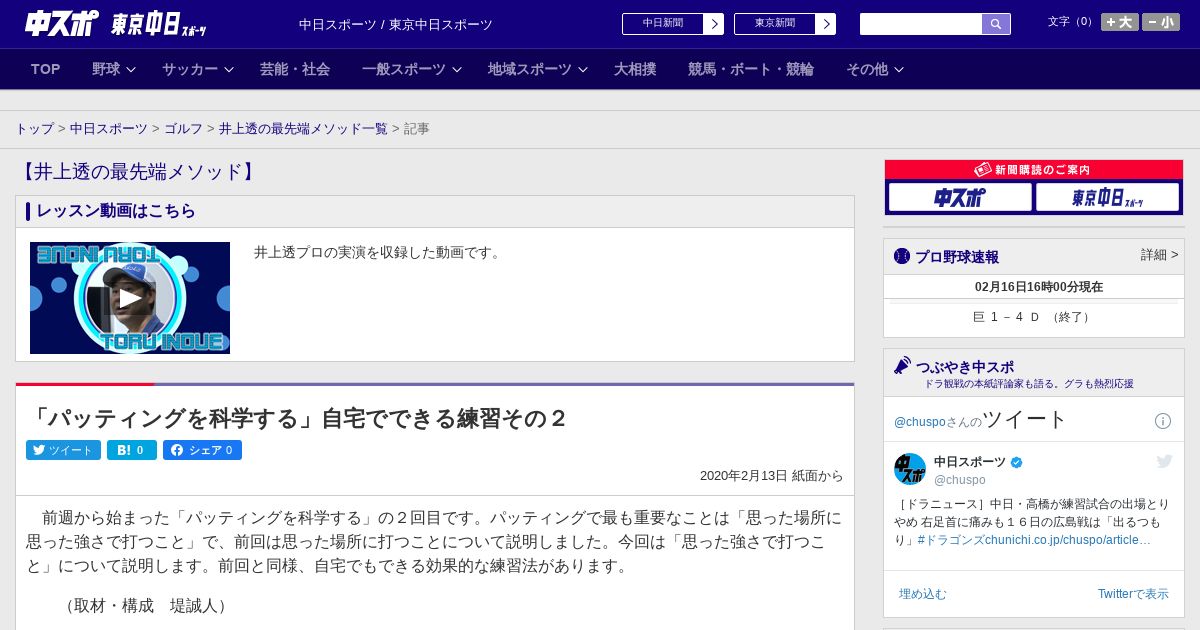
Task: Play the Toru Inoue lesson video
Action: point(130,298)
